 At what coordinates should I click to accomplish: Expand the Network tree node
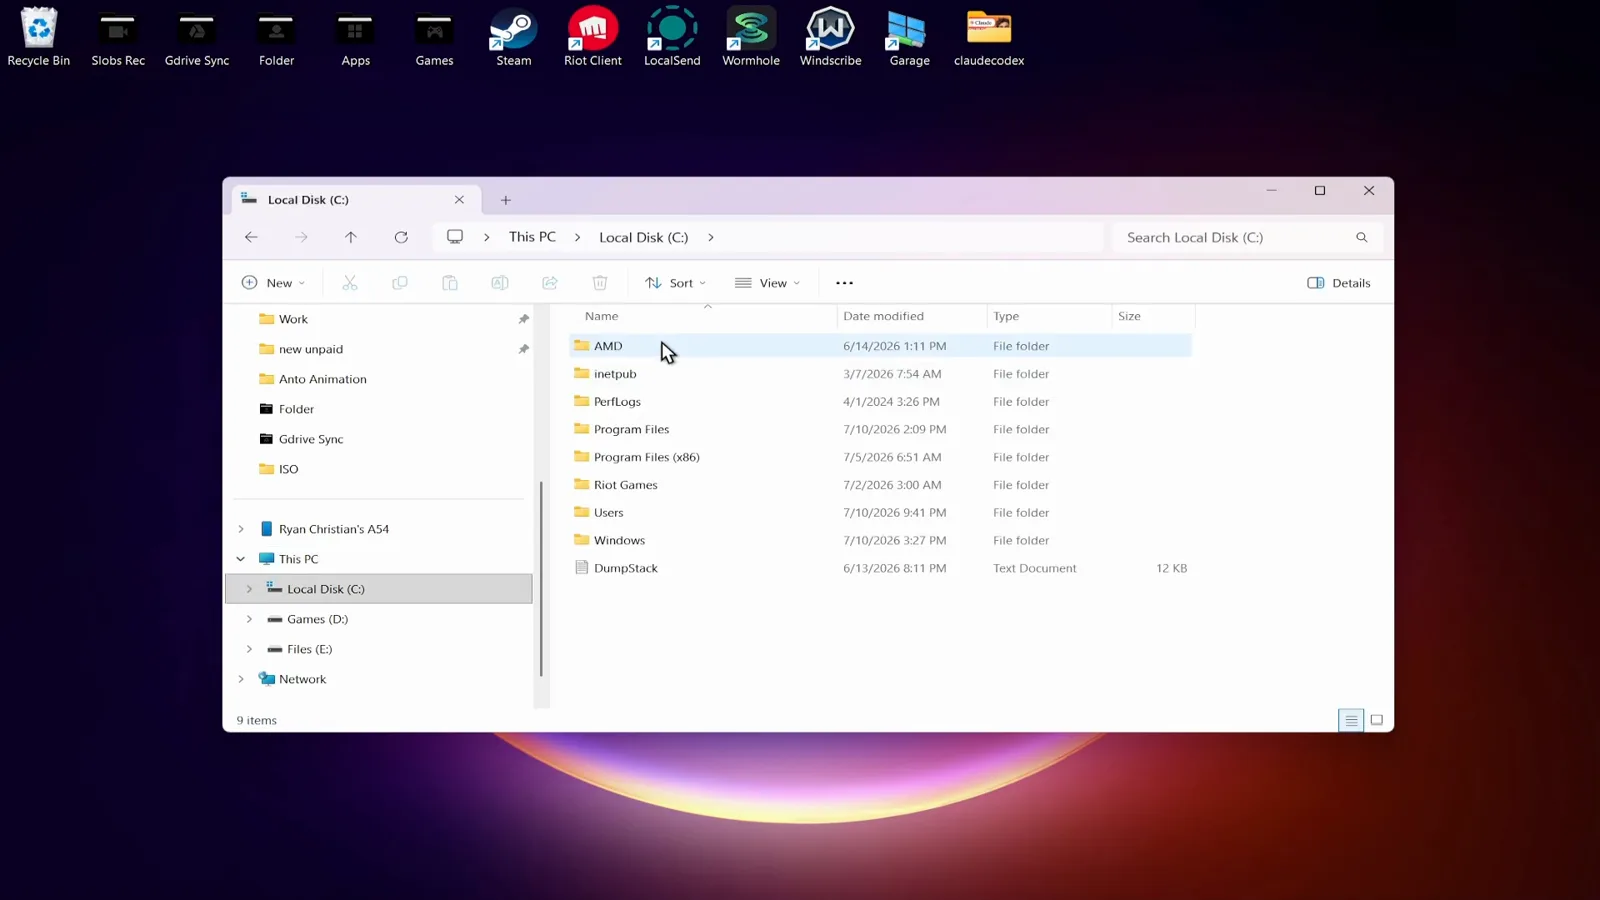click(241, 679)
